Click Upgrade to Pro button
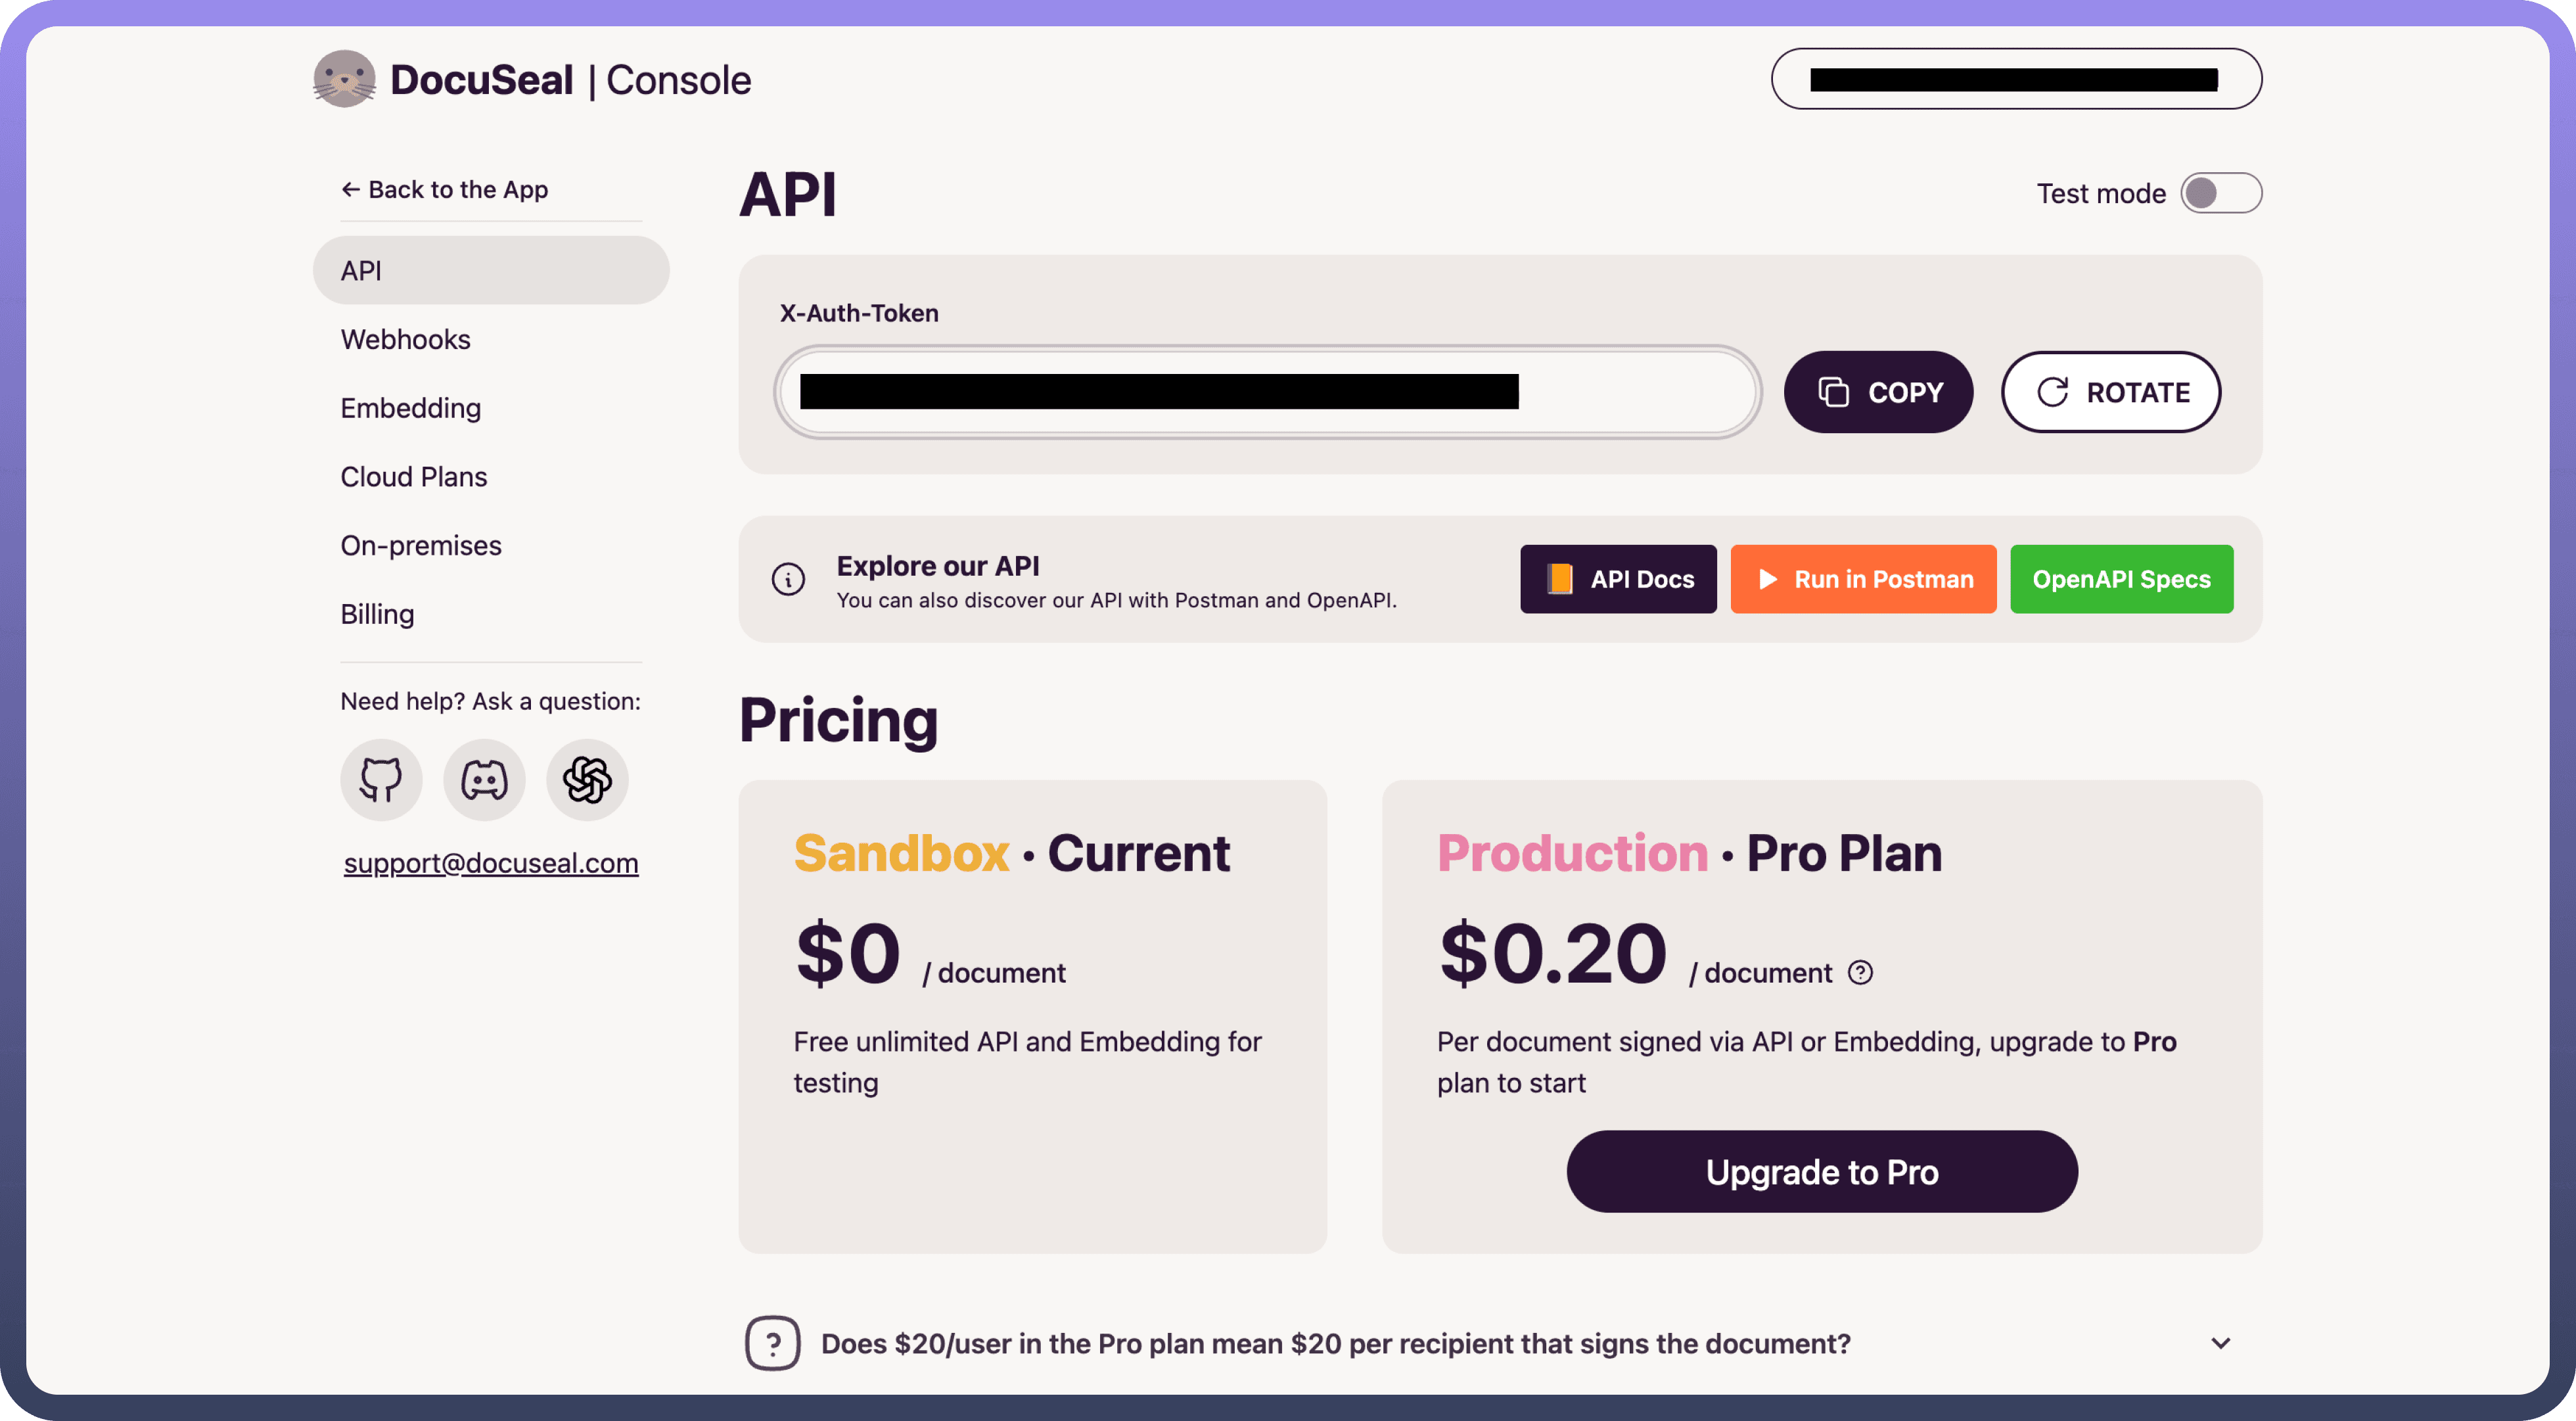This screenshot has width=2576, height=1421. pos(1821,1172)
